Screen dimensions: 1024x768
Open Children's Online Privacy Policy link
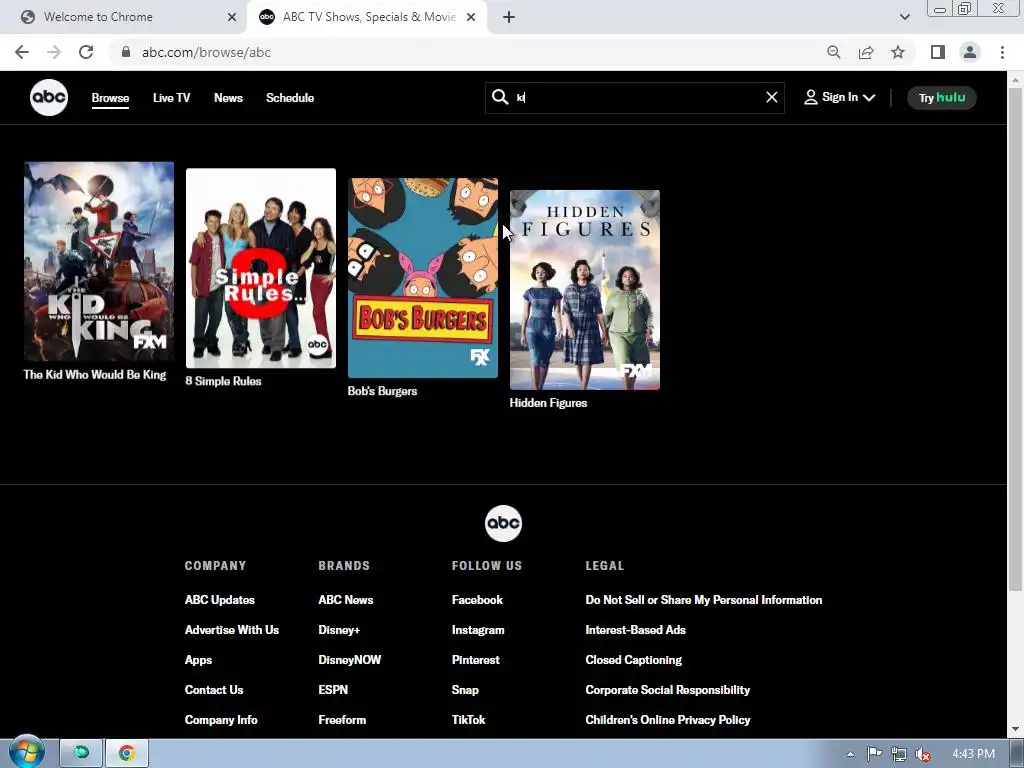[668, 720]
